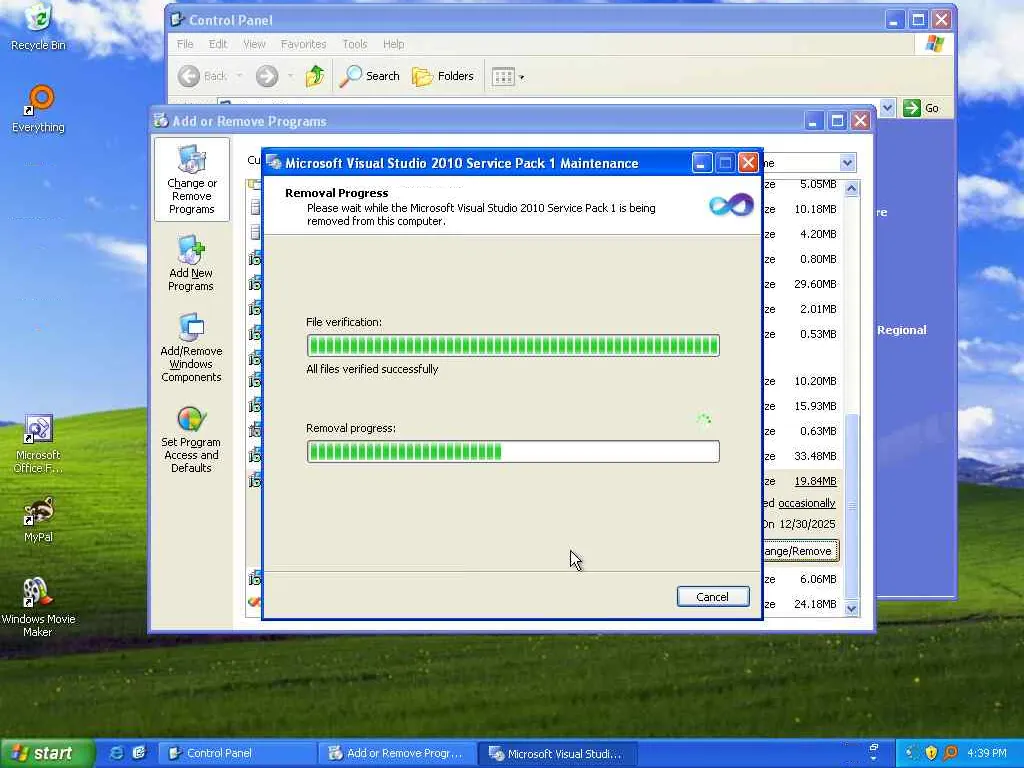
Task: Open the Microsoft Office desktop shortcut
Action: pos(38,444)
